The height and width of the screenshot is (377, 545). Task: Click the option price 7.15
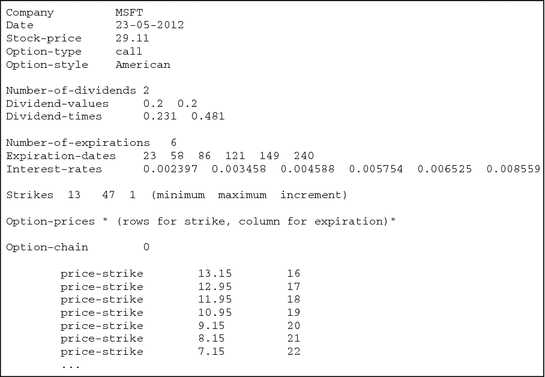click(211, 352)
